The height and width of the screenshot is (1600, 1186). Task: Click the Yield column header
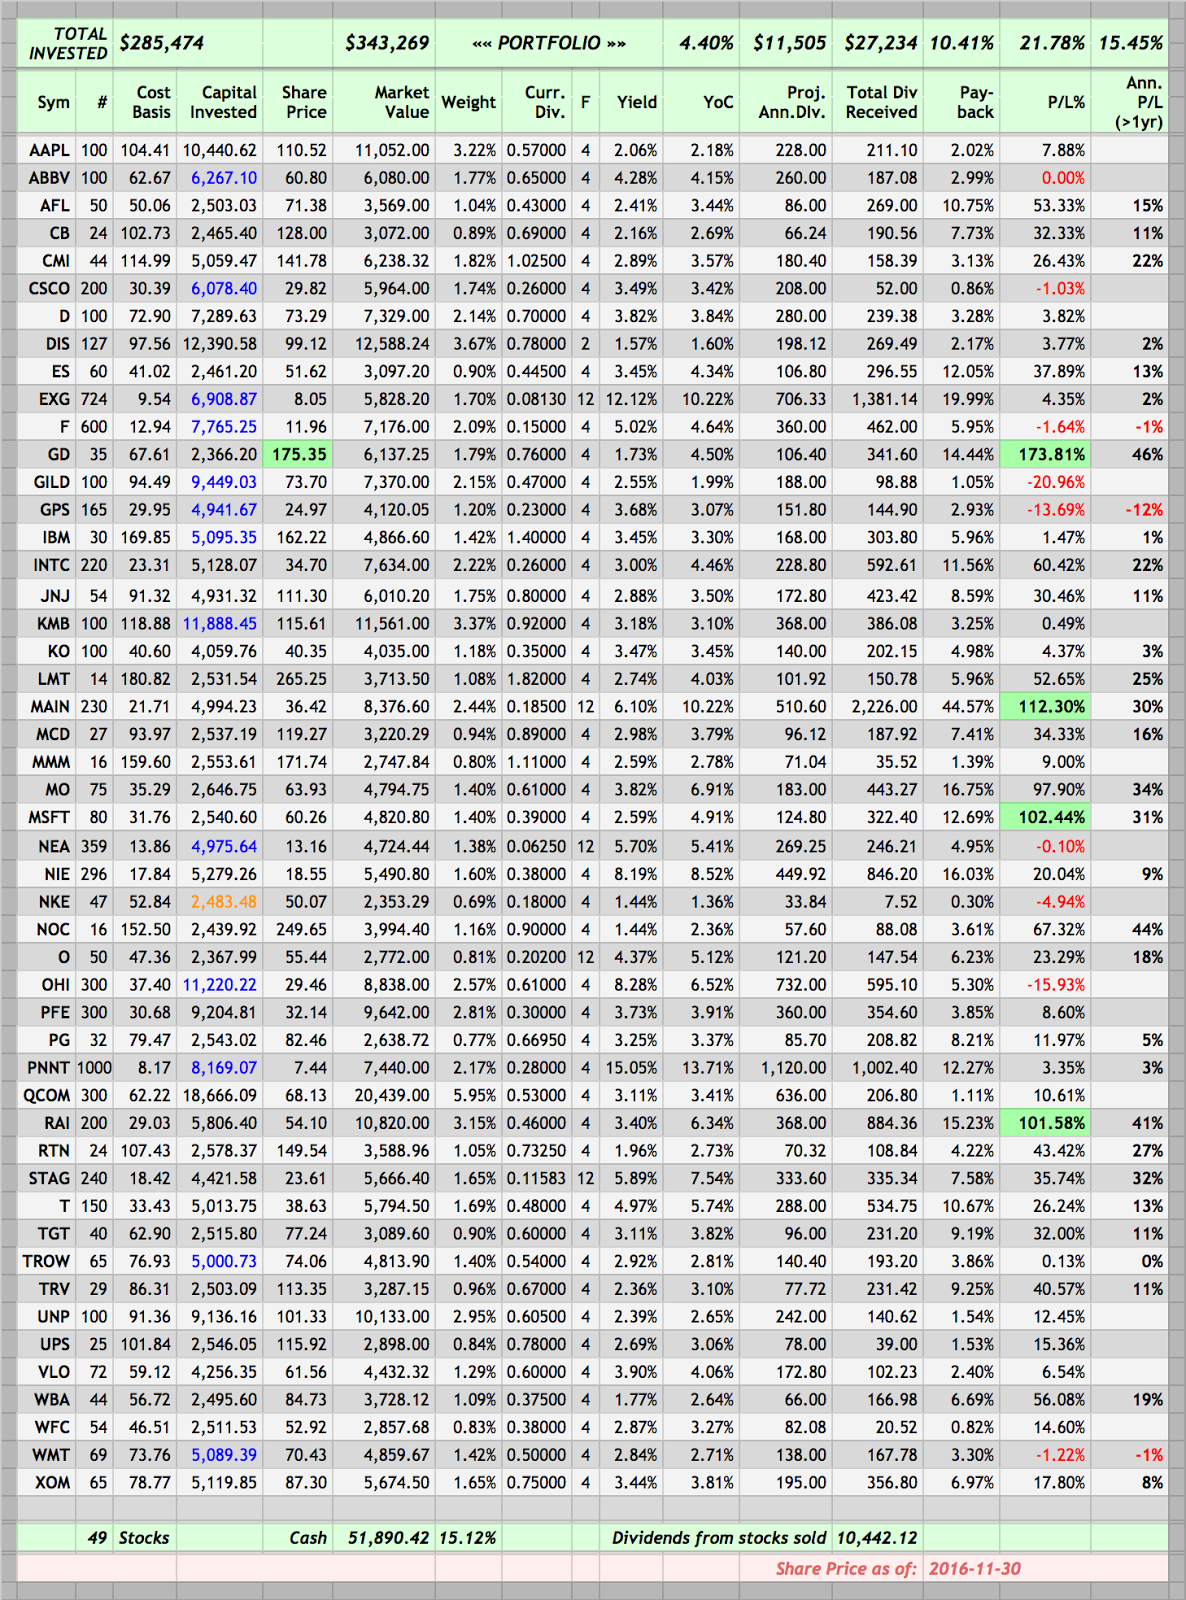[630, 102]
